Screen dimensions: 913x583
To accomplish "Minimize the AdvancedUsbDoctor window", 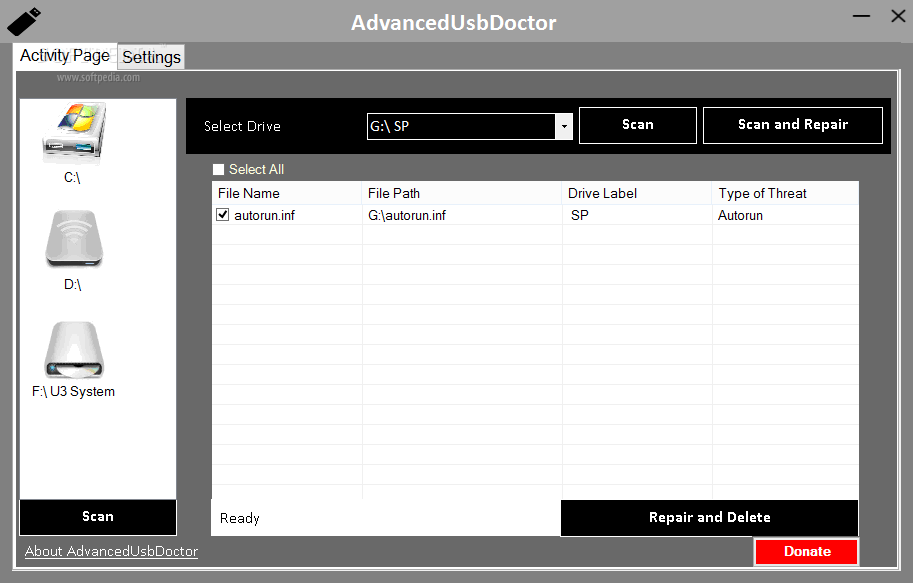I will pyautogui.click(x=861, y=16).
